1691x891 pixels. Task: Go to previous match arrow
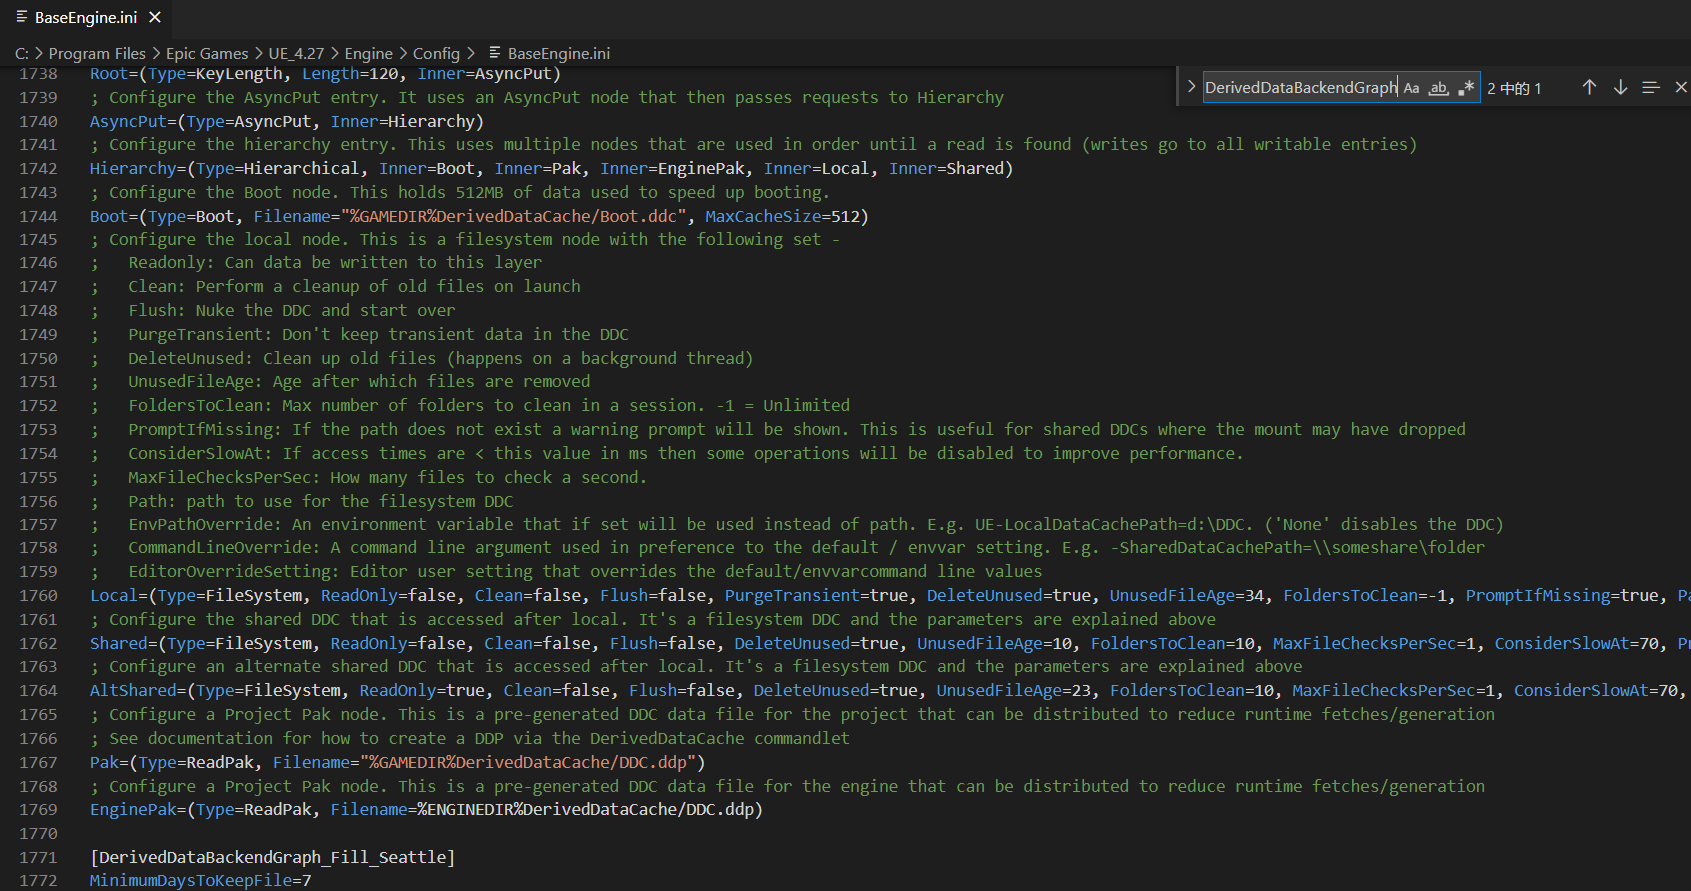tap(1589, 88)
